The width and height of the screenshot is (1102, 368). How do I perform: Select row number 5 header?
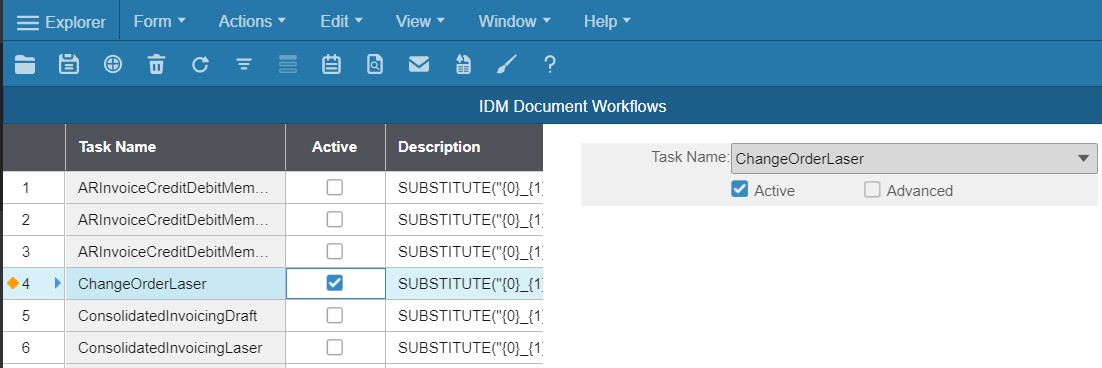pos(33,315)
